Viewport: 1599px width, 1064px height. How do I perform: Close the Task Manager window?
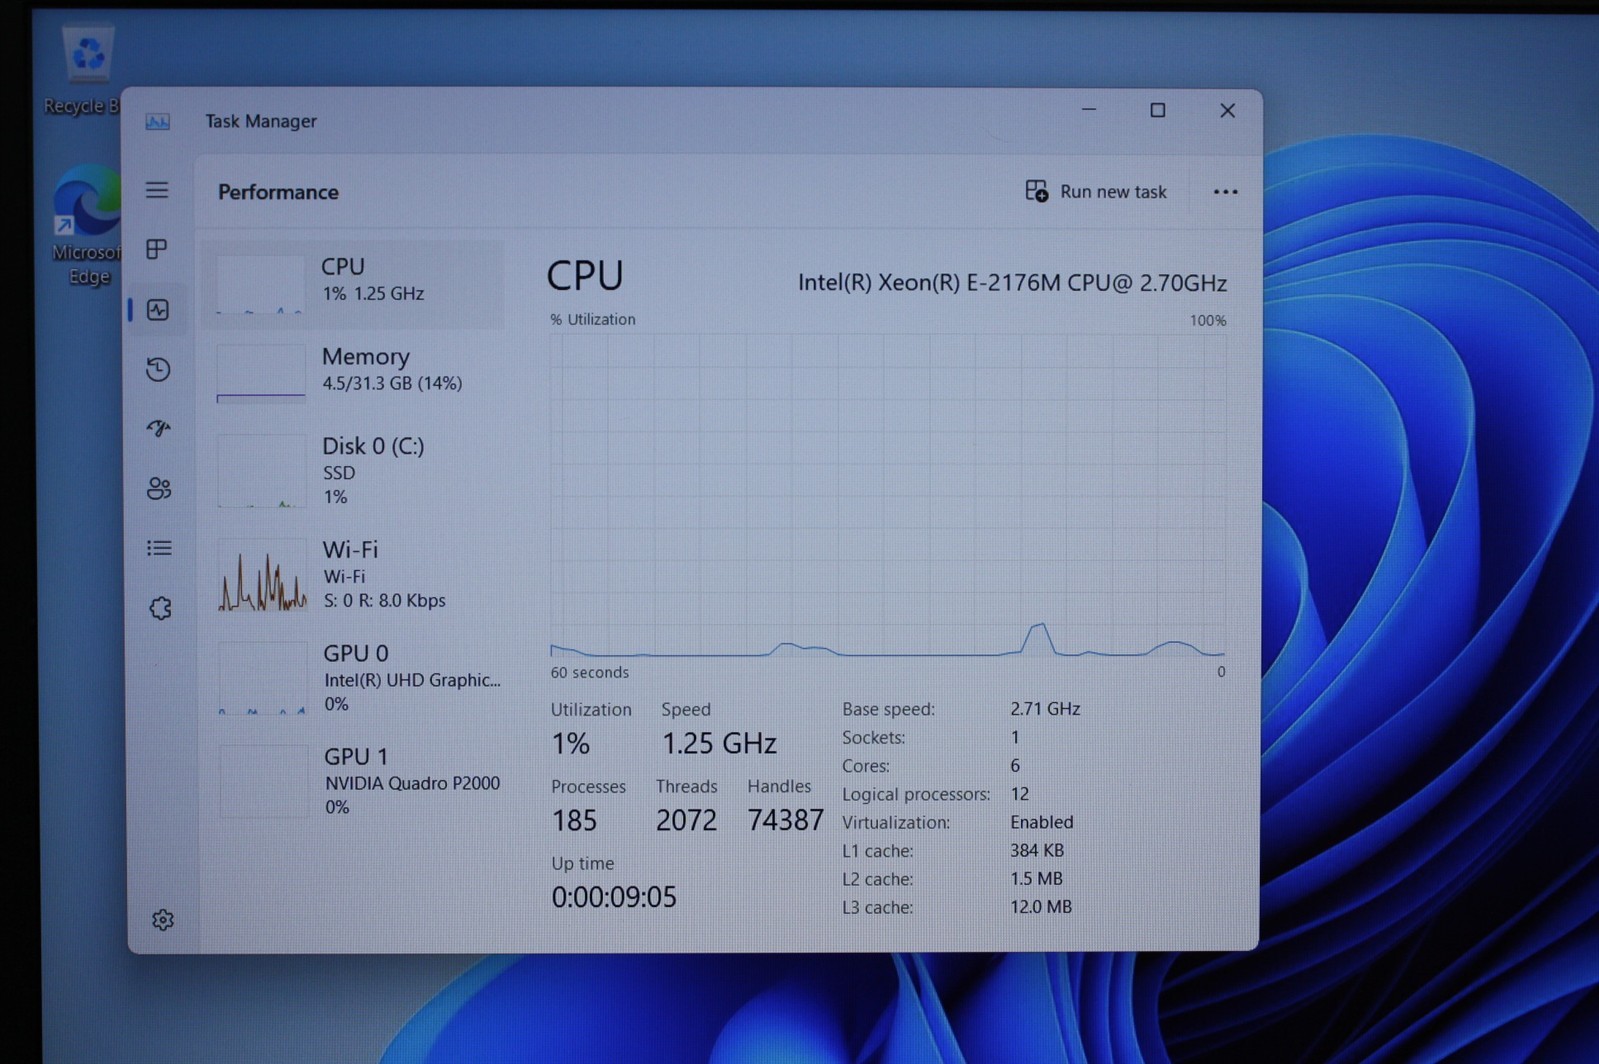pos(1227,110)
